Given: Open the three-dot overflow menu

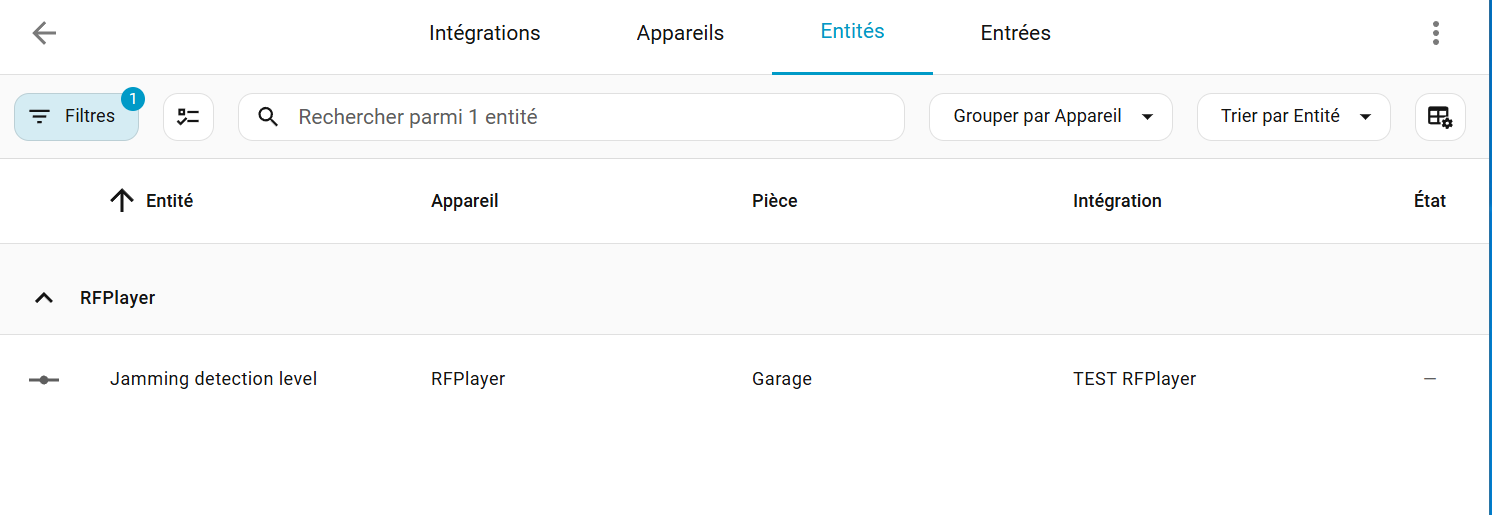Looking at the screenshot, I should point(1435,33).
